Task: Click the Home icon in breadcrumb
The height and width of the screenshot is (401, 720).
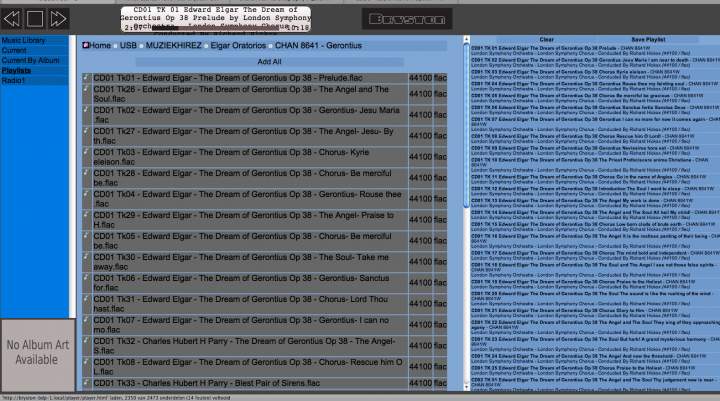Action: coord(85,45)
